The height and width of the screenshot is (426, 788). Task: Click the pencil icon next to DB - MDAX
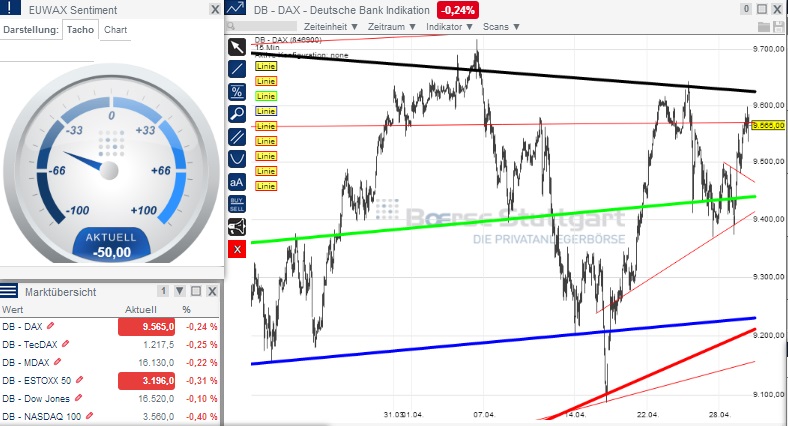point(57,362)
